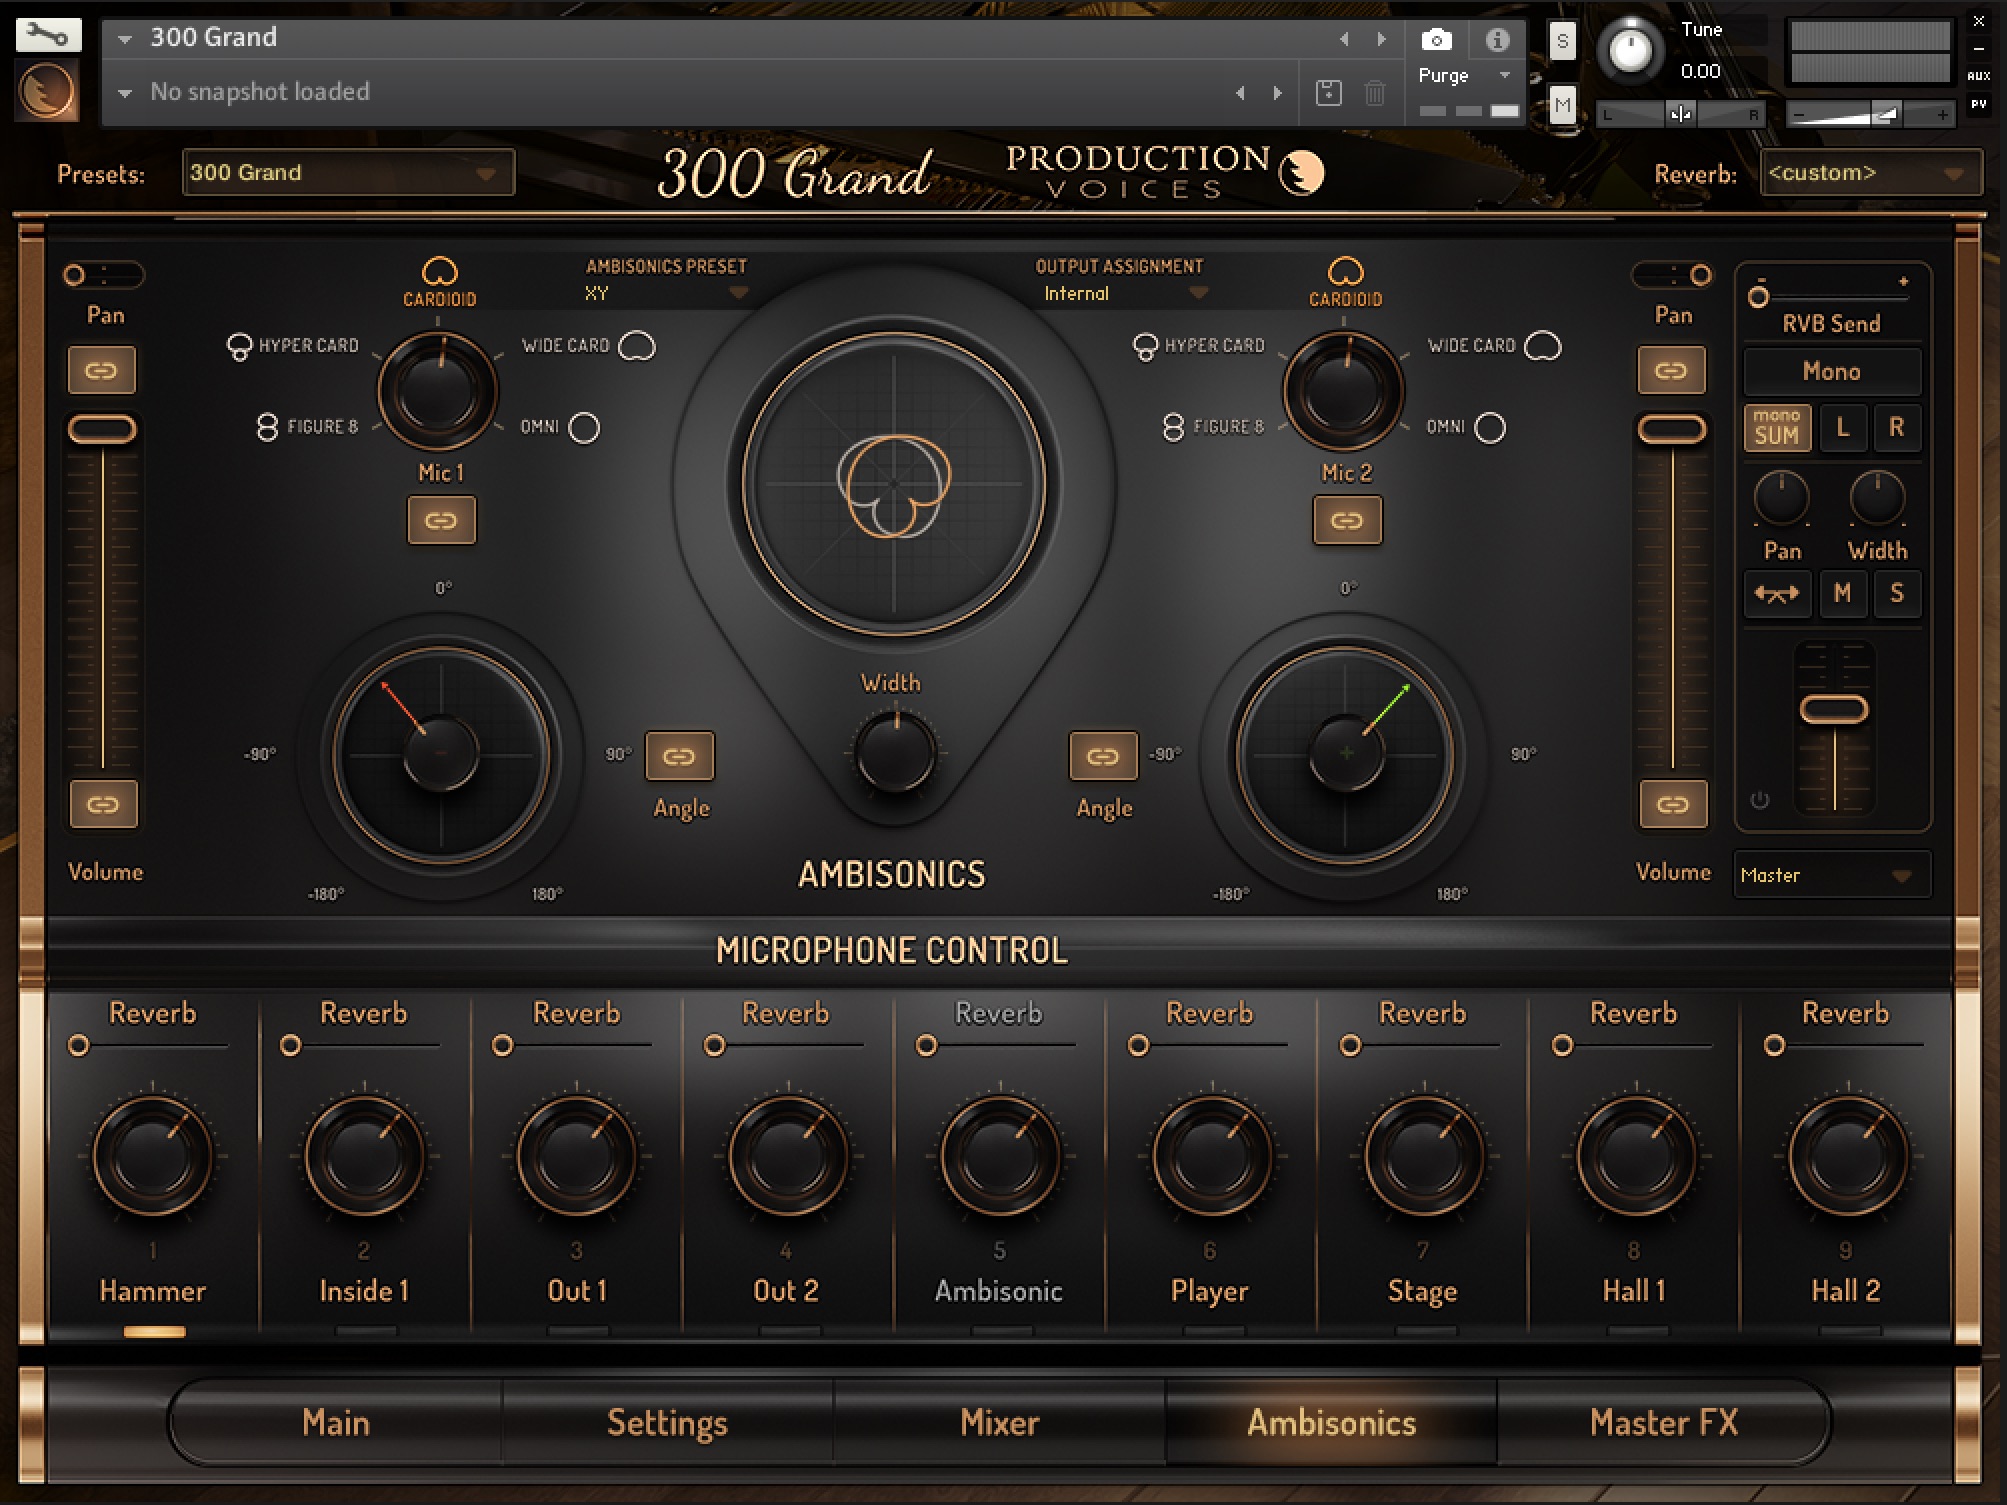This screenshot has width=2007, height=1505.
Task: Select Mic 1 Figure 8 pattern icon
Action: pyautogui.click(x=267, y=427)
